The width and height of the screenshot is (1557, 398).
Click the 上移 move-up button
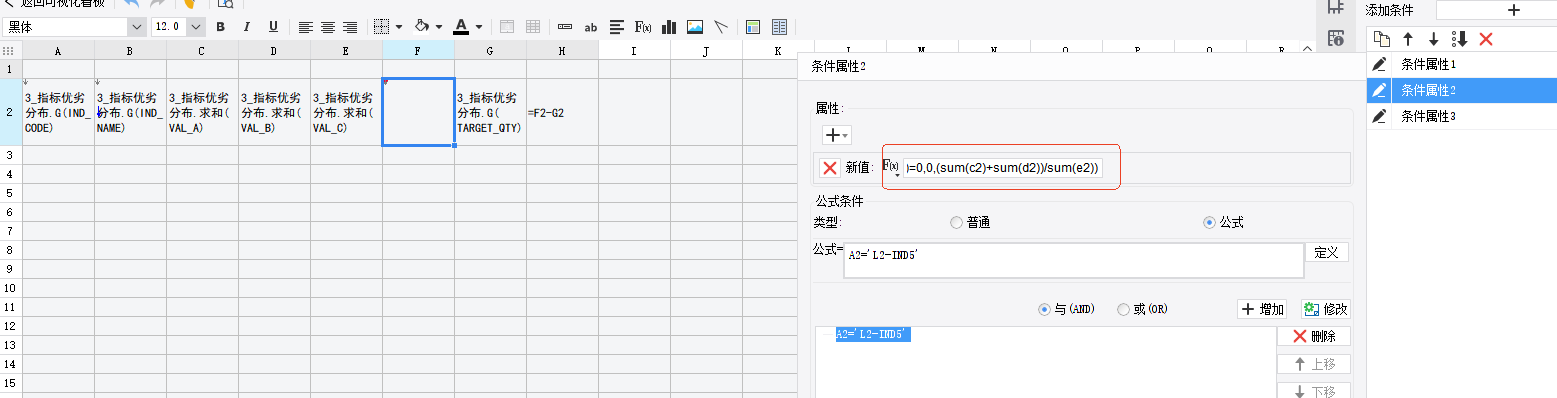pyautogui.click(x=1314, y=365)
